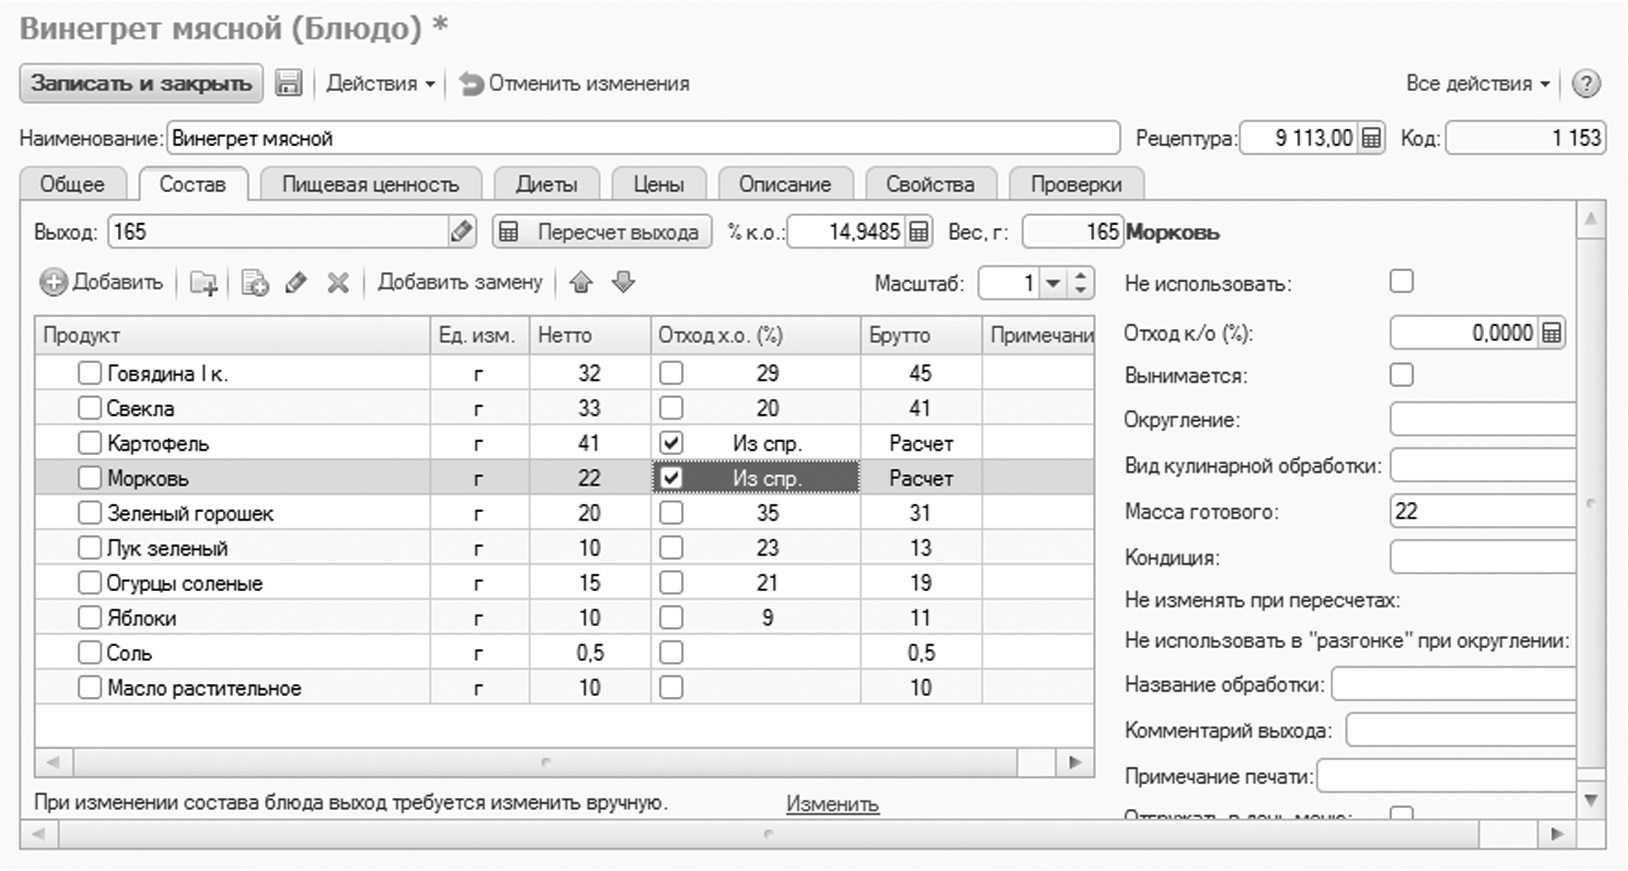Click the Записать и закрыть button

[x=141, y=83]
